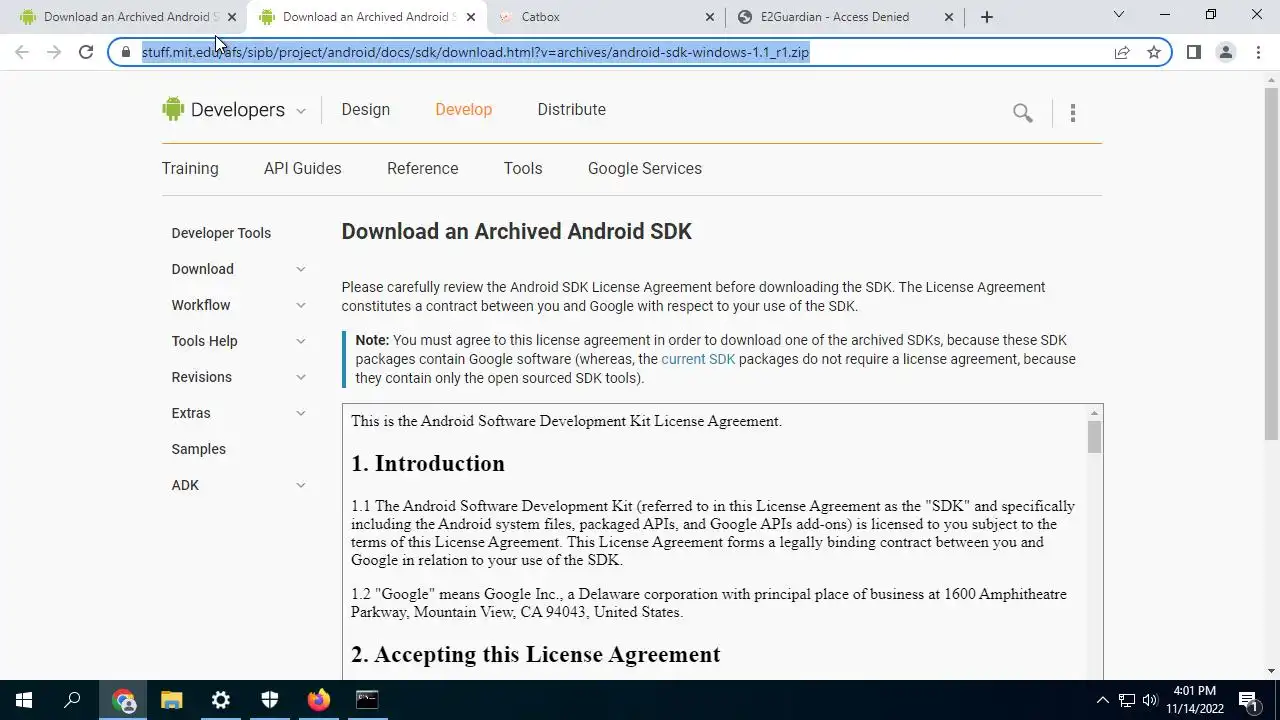Expand the Tools Help section chevron

pyautogui.click(x=300, y=341)
